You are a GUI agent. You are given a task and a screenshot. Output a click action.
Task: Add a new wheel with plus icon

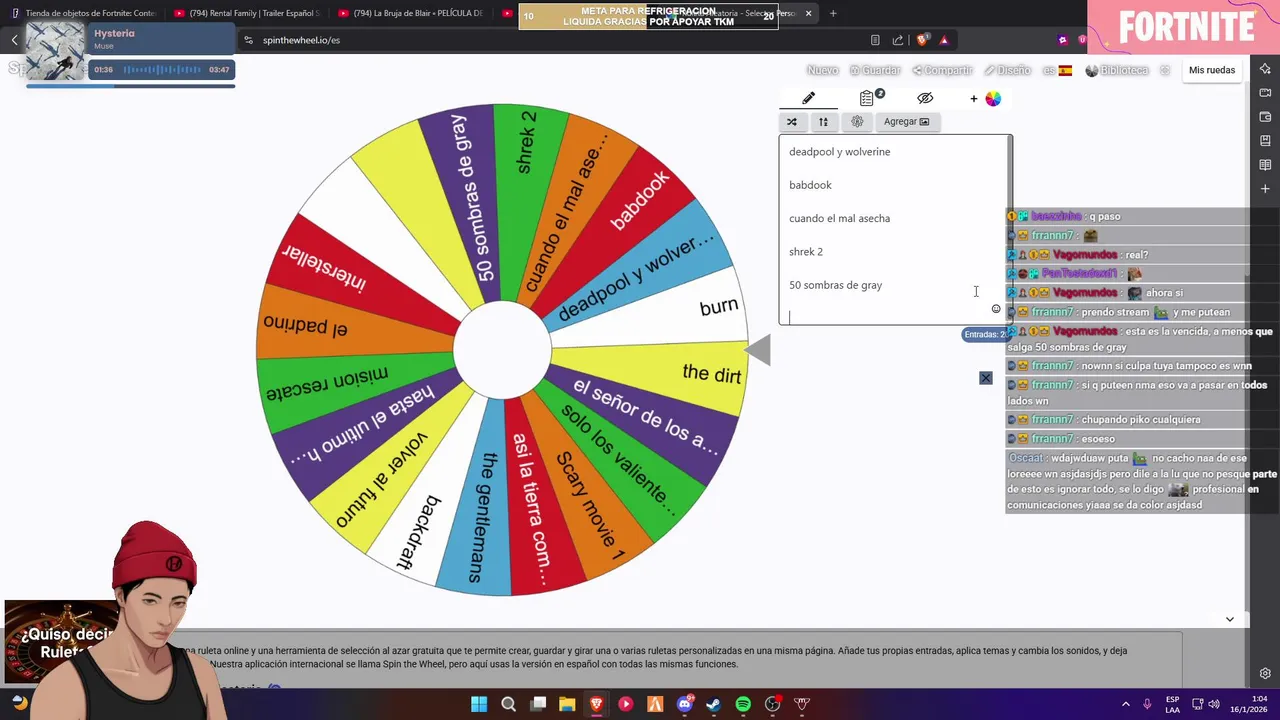[x=974, y=98]
